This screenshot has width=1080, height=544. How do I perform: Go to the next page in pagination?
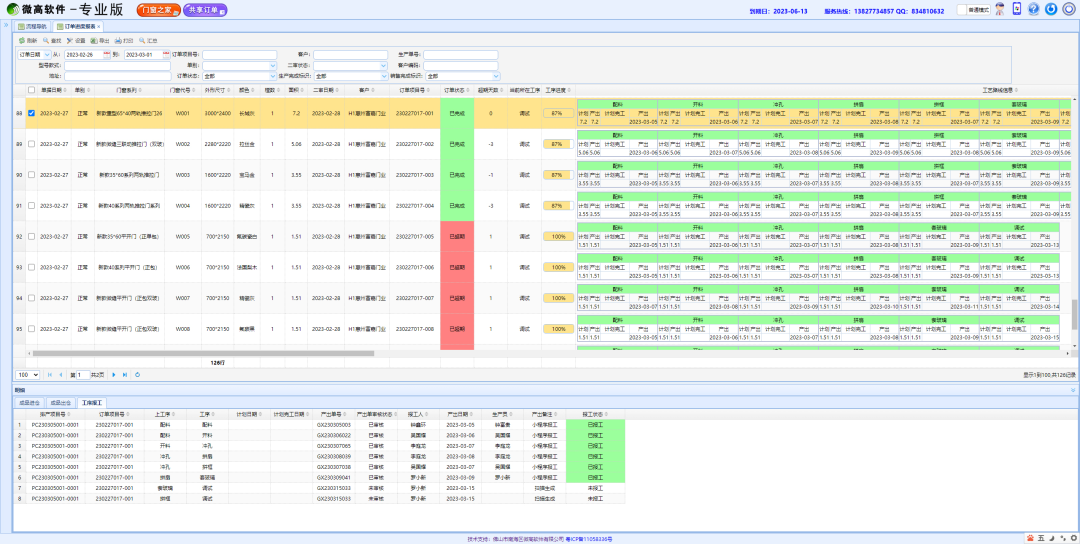click(113, 374)
